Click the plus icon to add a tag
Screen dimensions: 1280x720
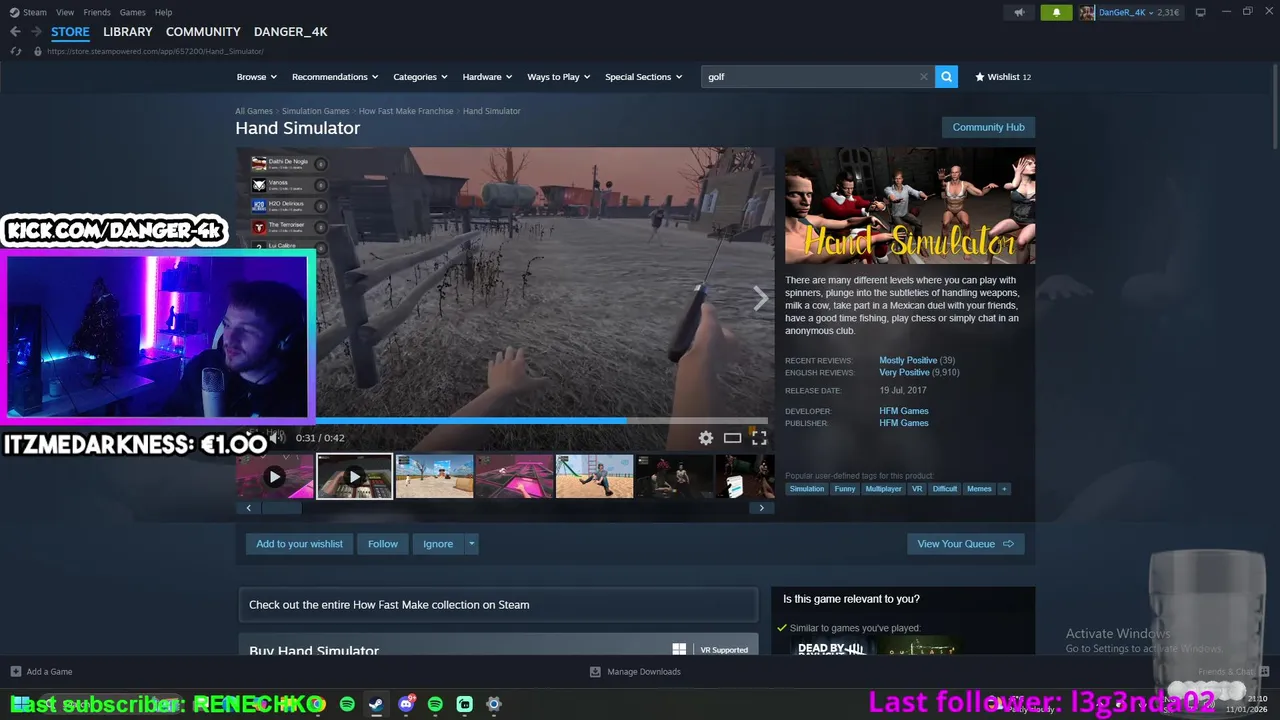coord(1004,489)
